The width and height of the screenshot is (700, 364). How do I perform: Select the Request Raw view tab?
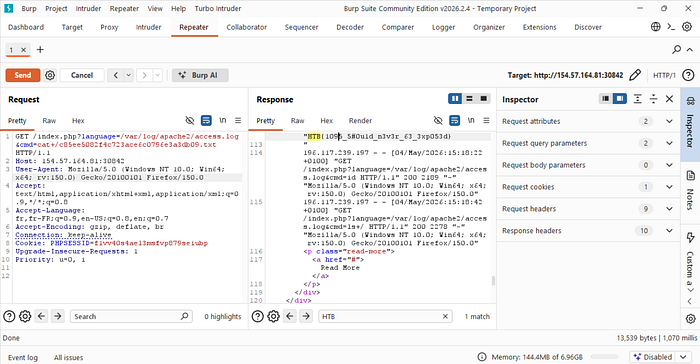point(49,121)
